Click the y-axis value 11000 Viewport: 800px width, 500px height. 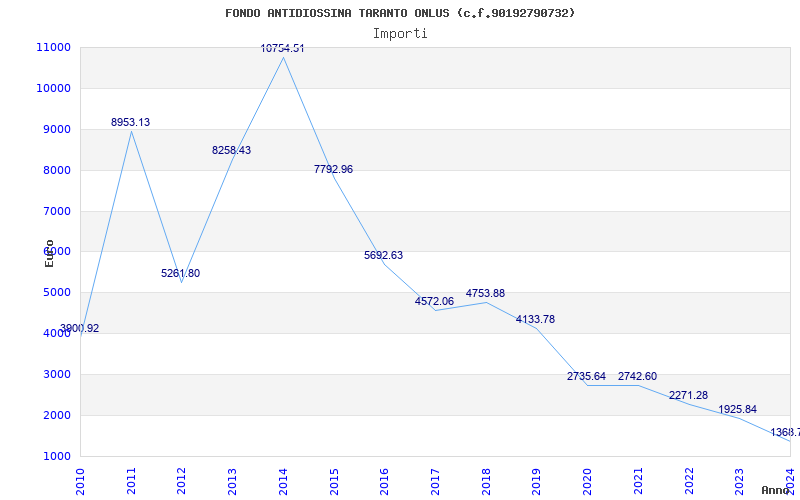coord(54,47)
